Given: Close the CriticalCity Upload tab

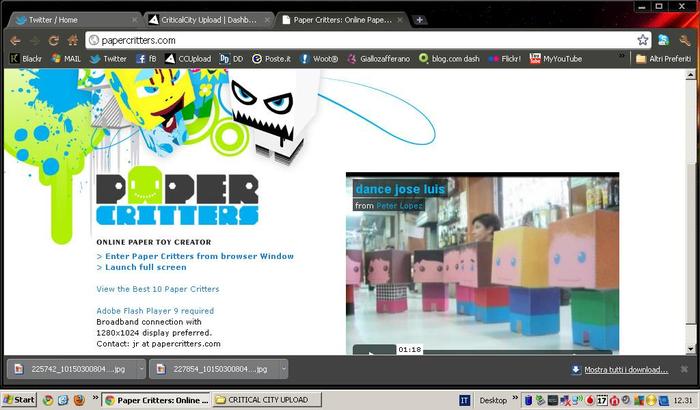Looking at the screenshot, I should pos(267,20).
